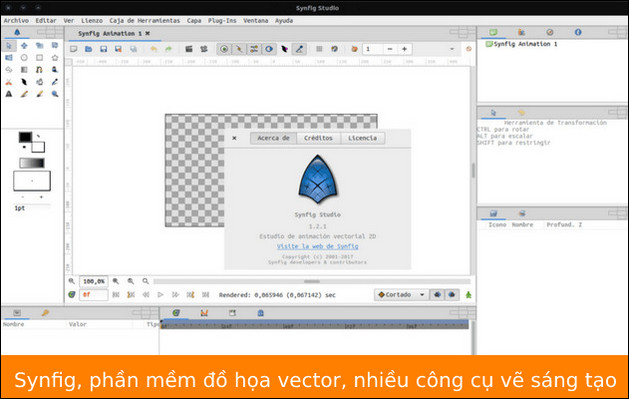The width and height of the screenshot is (629, 399).
Task: Open the Editar menu
Action: pos(46,20)
